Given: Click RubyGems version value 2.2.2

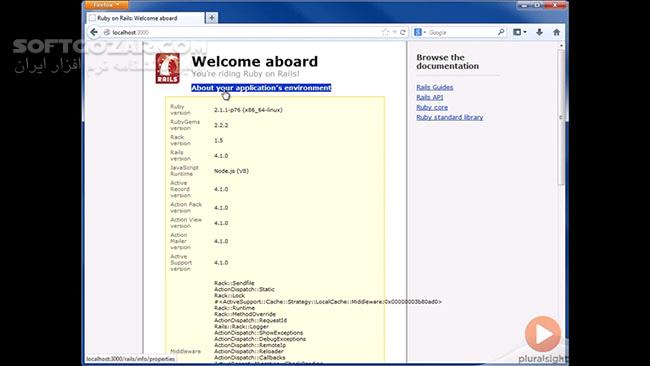Looking at the screenshot, I should (x=221, y=125).
